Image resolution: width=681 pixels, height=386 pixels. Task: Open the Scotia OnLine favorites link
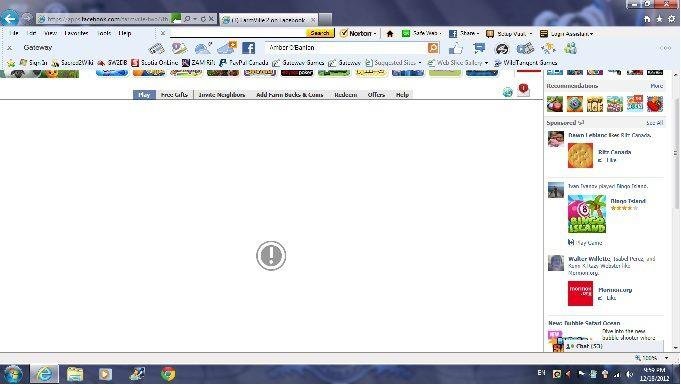(155, 63)
